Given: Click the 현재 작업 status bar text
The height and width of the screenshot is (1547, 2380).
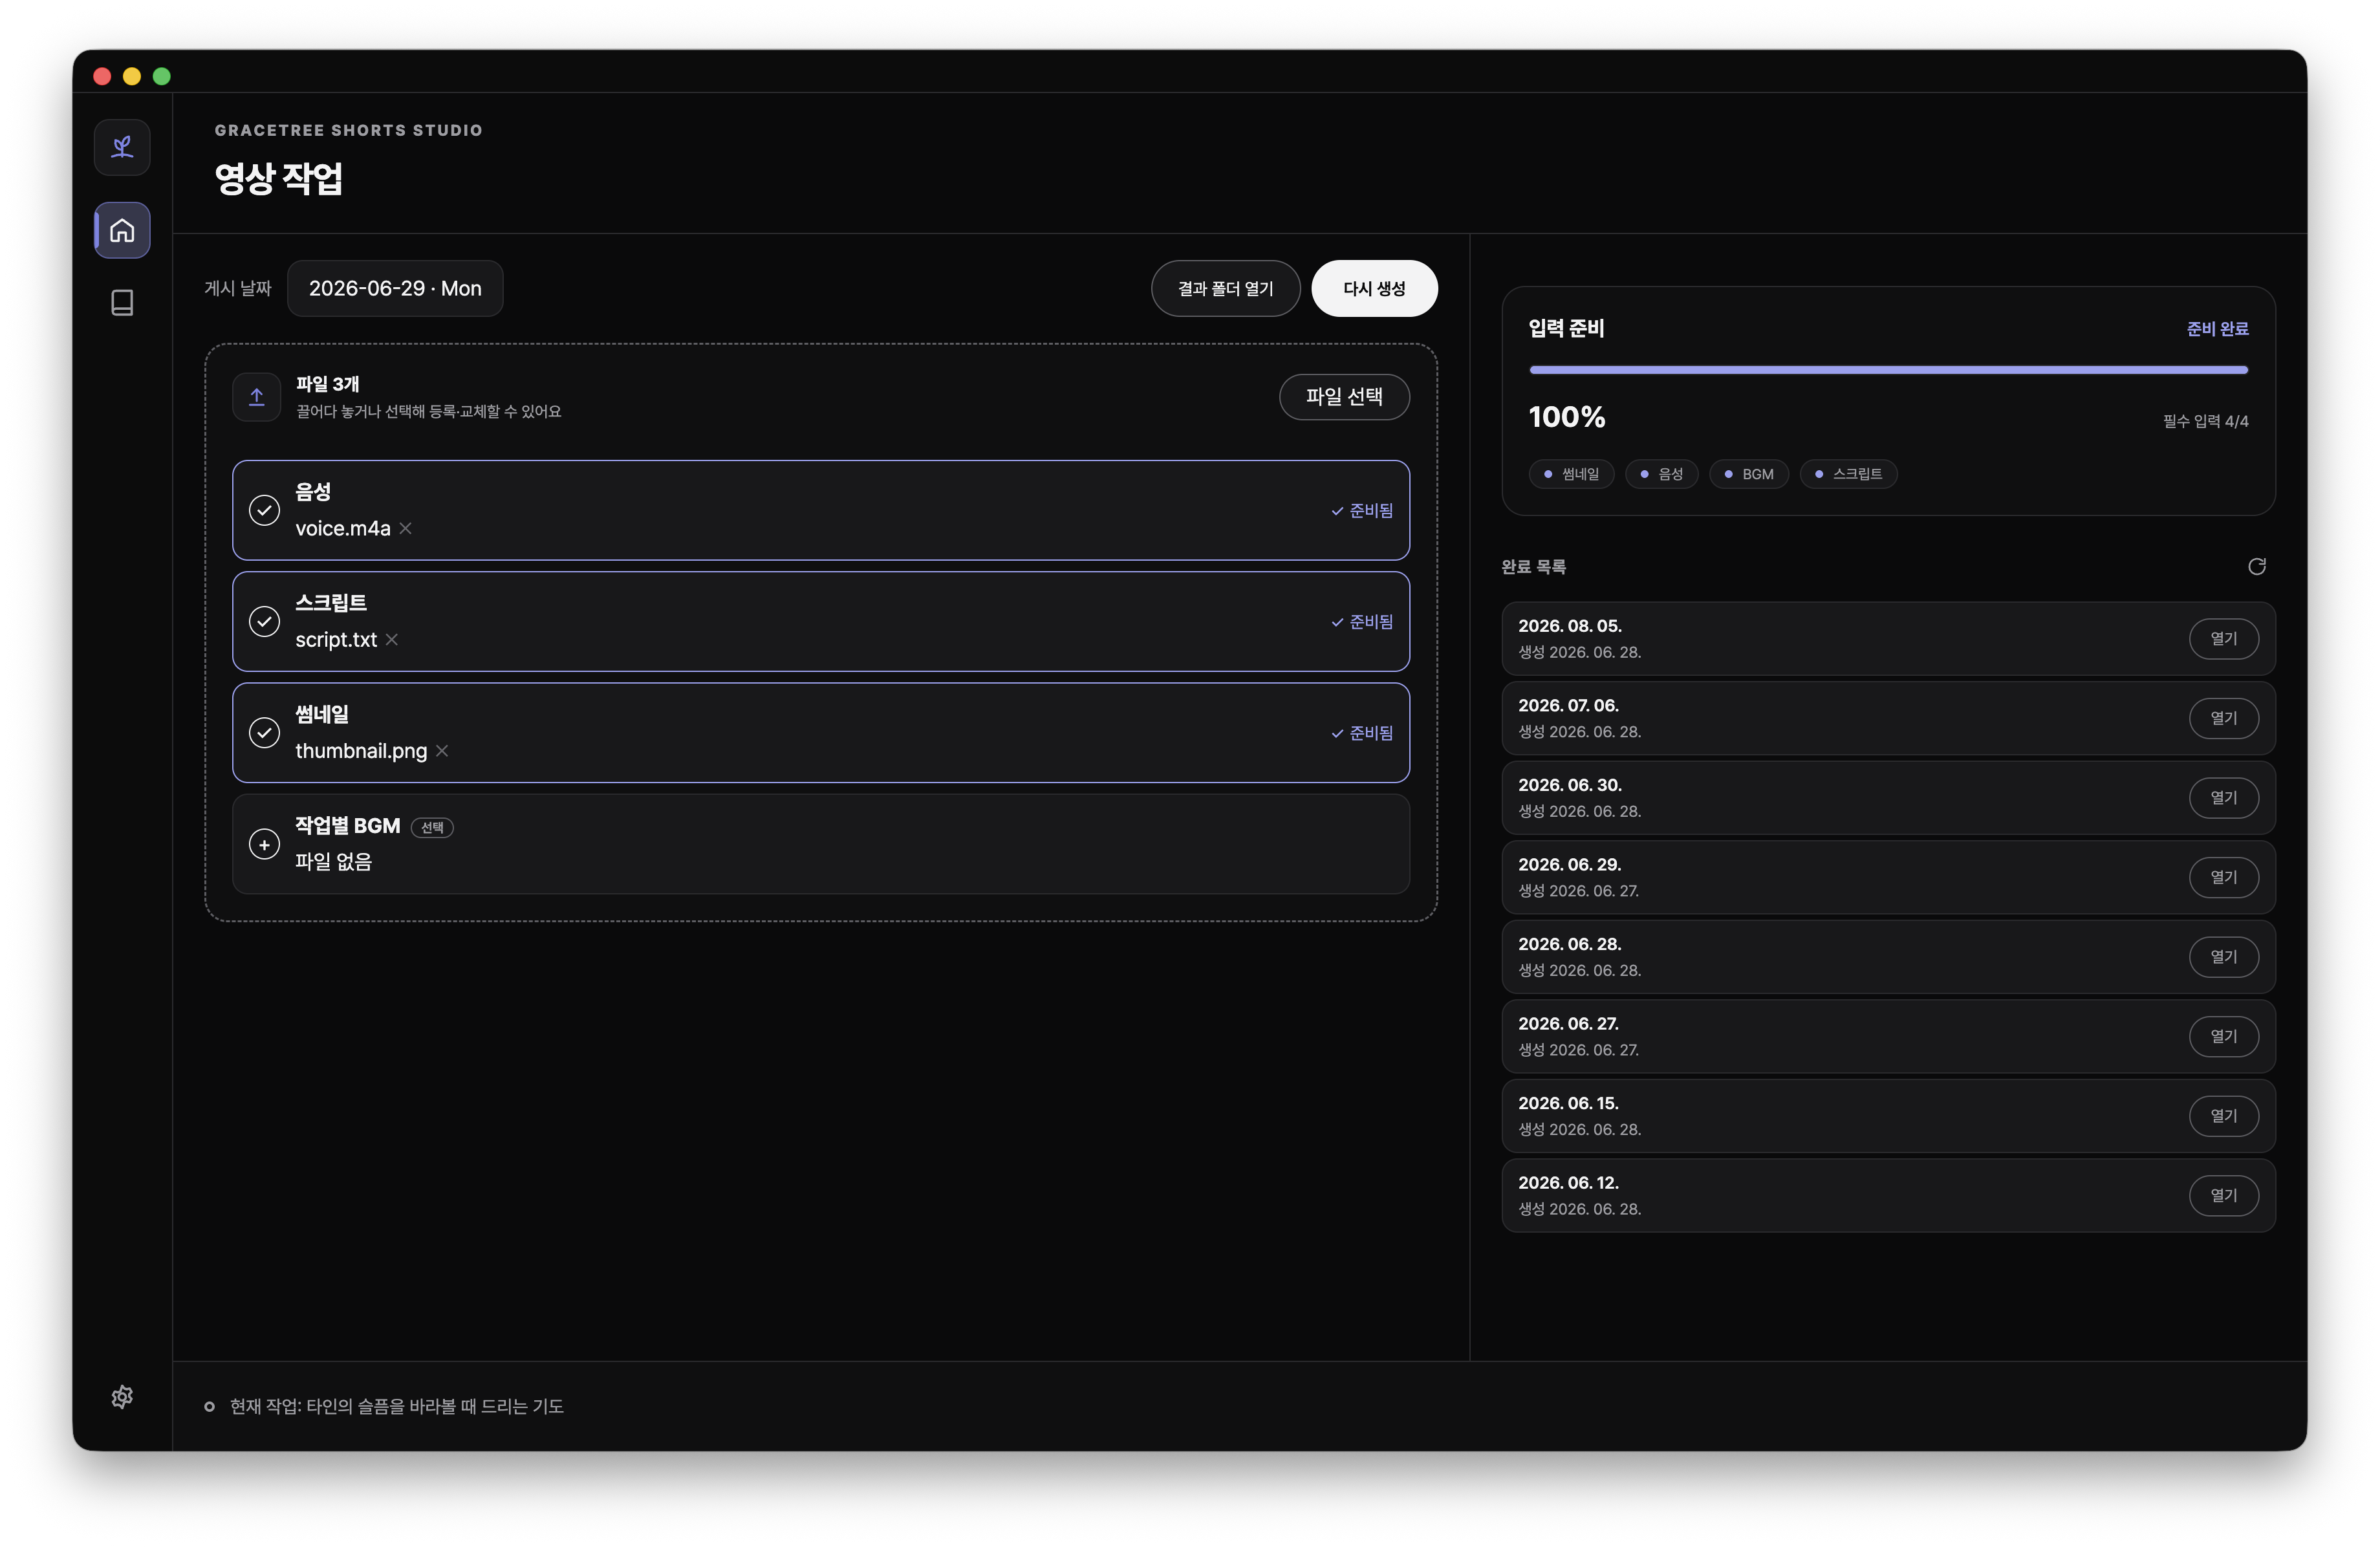Looking at the screenshot, I should [396, 1407].
